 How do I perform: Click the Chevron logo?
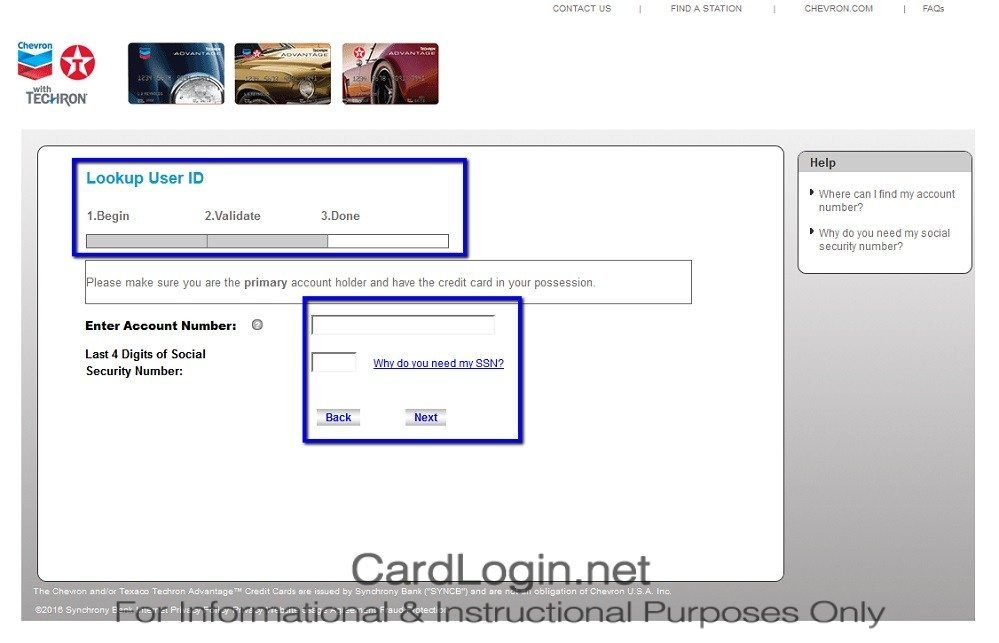coord(35,61)
